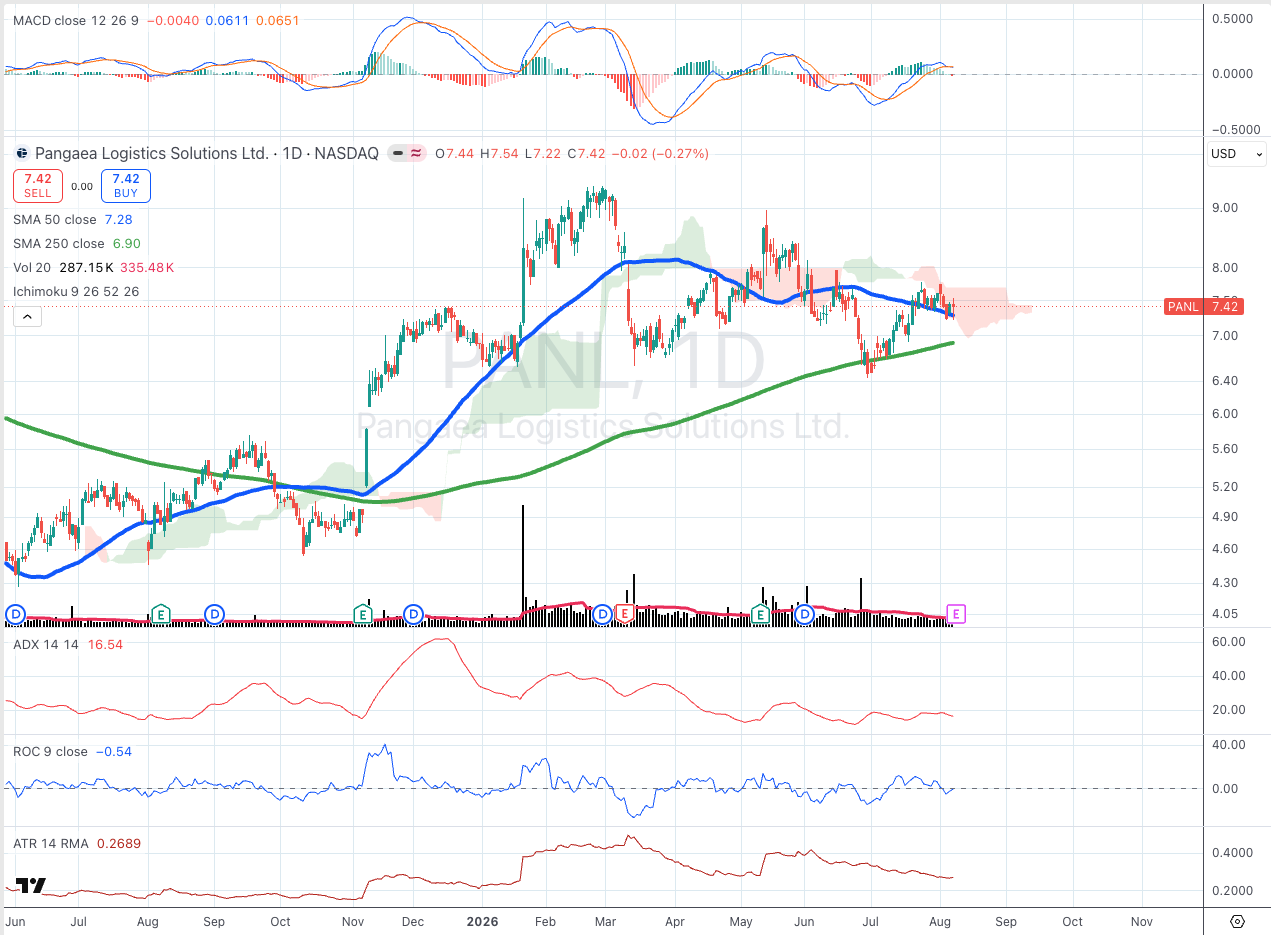
Task: Click the dividend D marker in September
Action: 214,613
